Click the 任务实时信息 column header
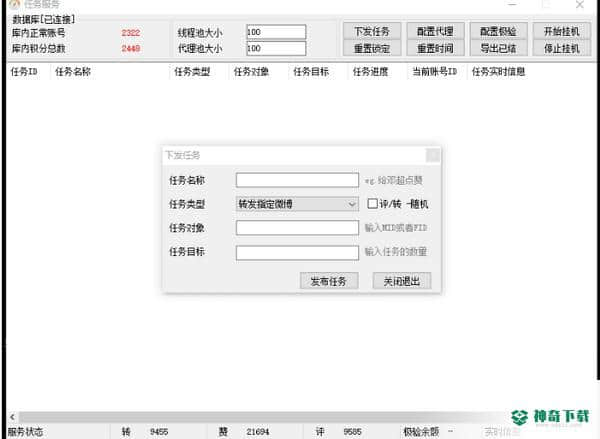The image size is (600, 439). tap(498, 72)
